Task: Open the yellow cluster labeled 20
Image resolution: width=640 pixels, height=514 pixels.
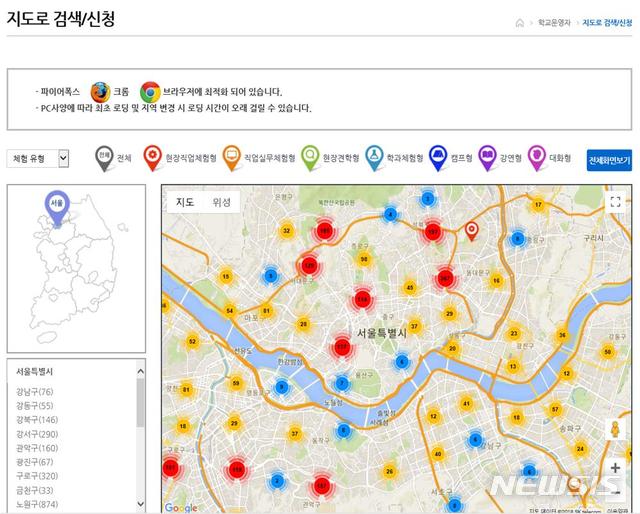Action: (452, 348)
